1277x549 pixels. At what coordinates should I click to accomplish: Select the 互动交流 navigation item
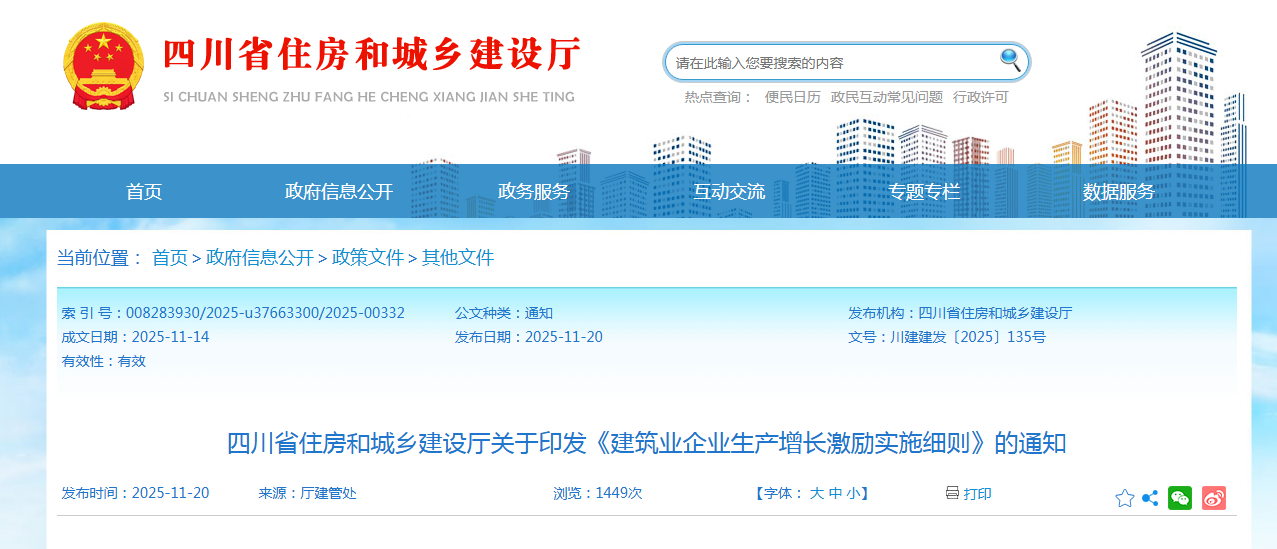[729, 192]
